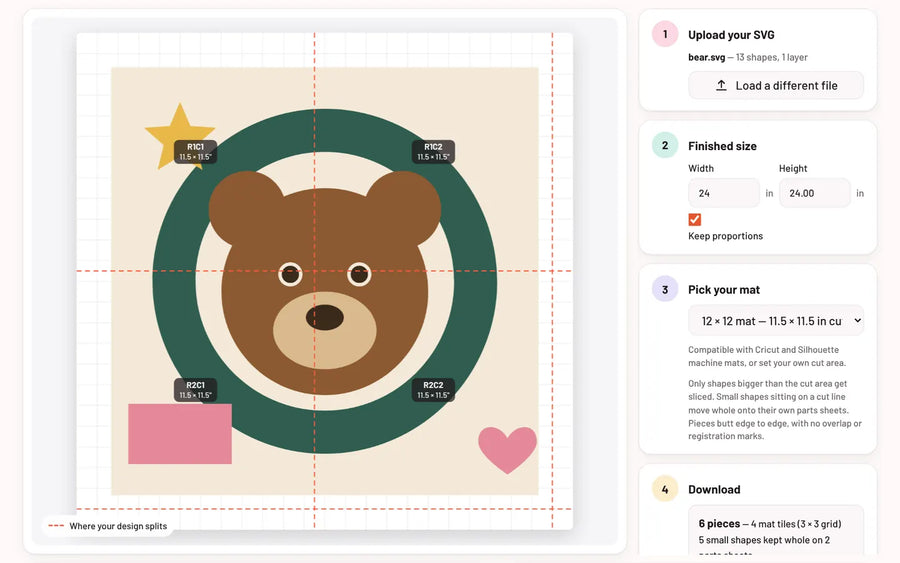Click the pink heart shape
This screenshot has height=563, width=900.
click(x=507, y=449)
